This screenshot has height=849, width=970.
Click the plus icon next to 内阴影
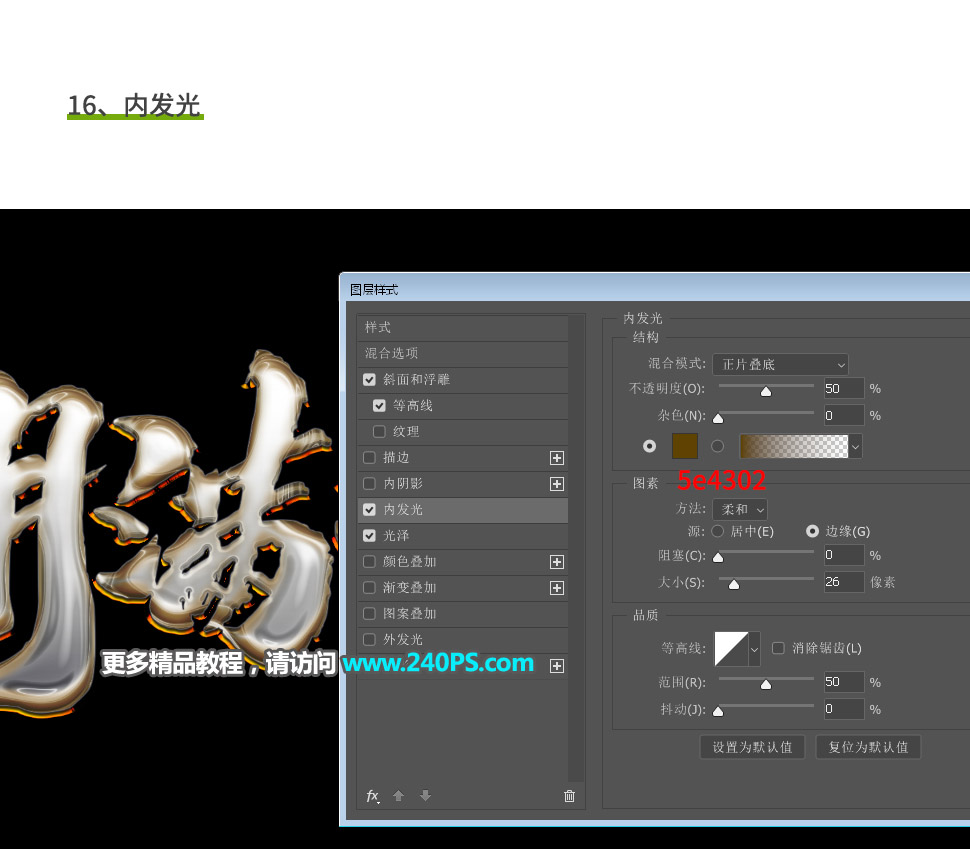click(557, 484)
